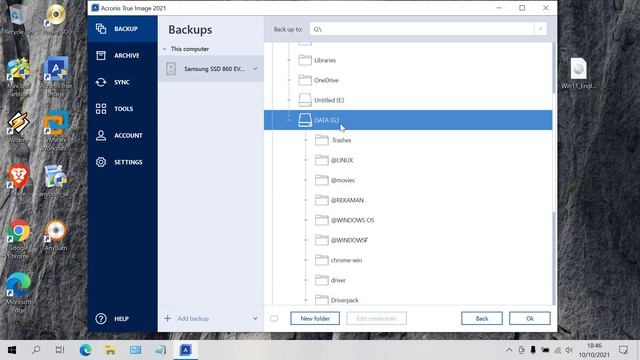
Task: Select the @REKAMAN folder
Action: click(347, 200)
